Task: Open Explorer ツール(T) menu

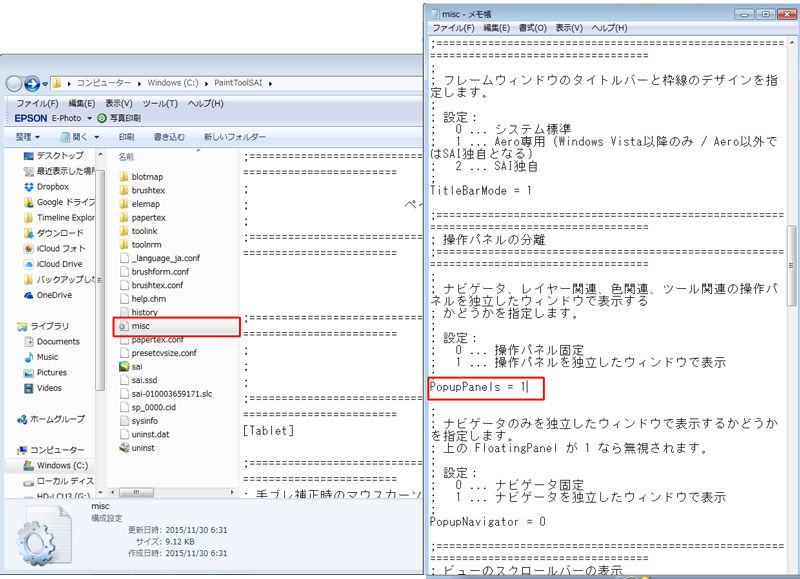Action: tap(160, 104)
